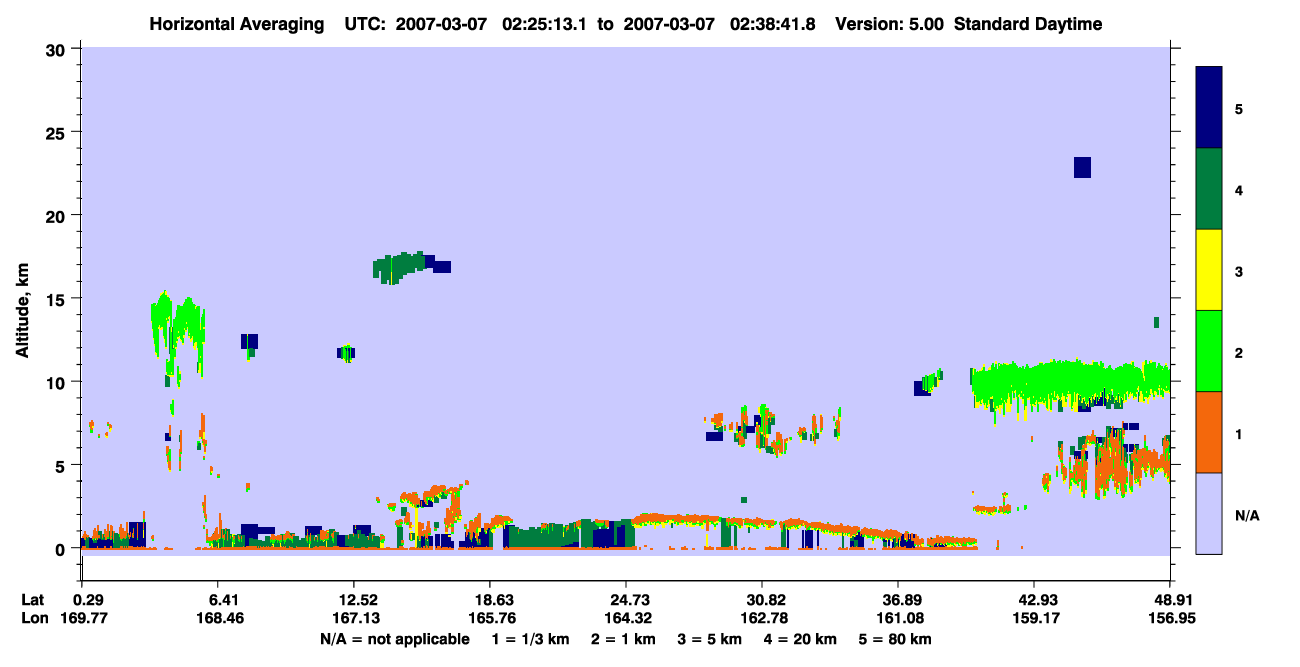Click the dark blue colorbar segment labeled 5
Screen dimensions: 1300x667
point(1209,108)
